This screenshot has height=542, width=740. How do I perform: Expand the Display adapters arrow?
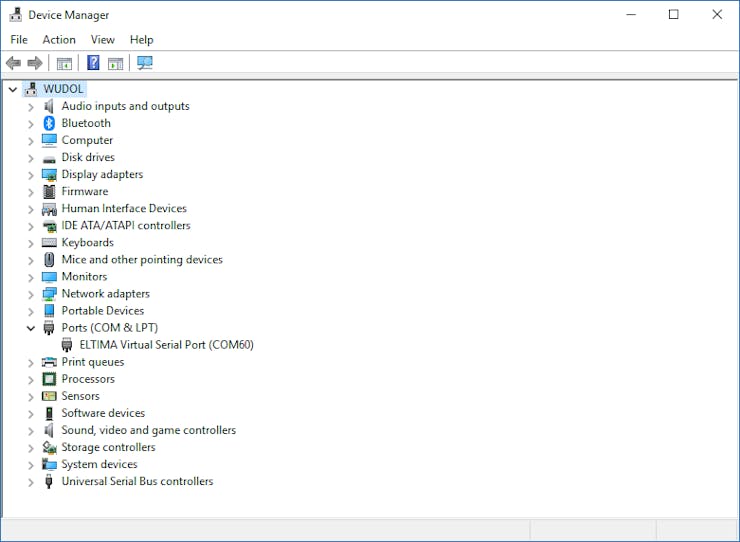[31, 175]
